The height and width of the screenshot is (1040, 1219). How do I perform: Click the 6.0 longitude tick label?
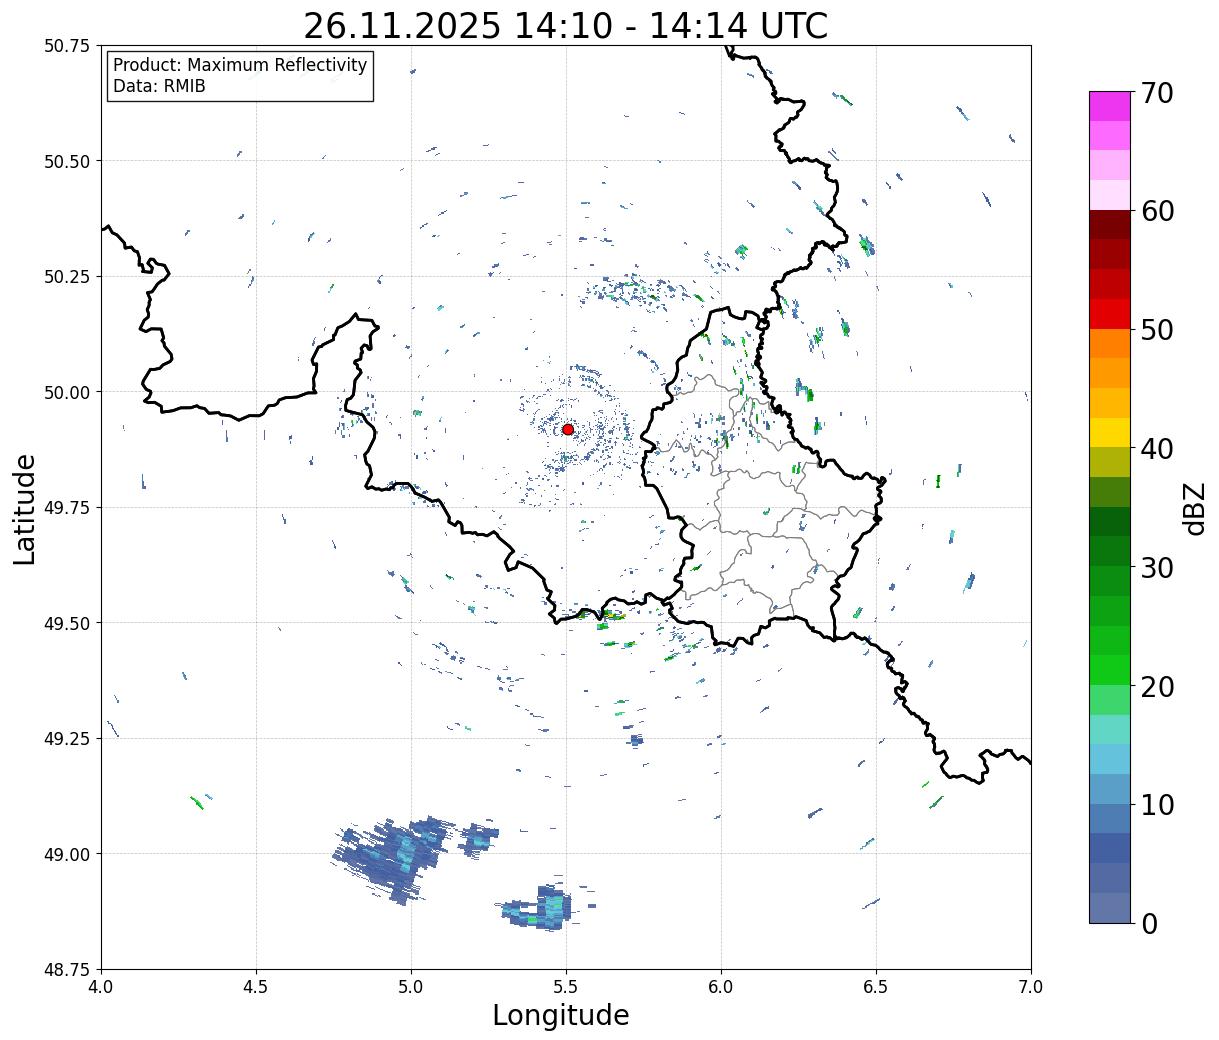tap(721, 987)
